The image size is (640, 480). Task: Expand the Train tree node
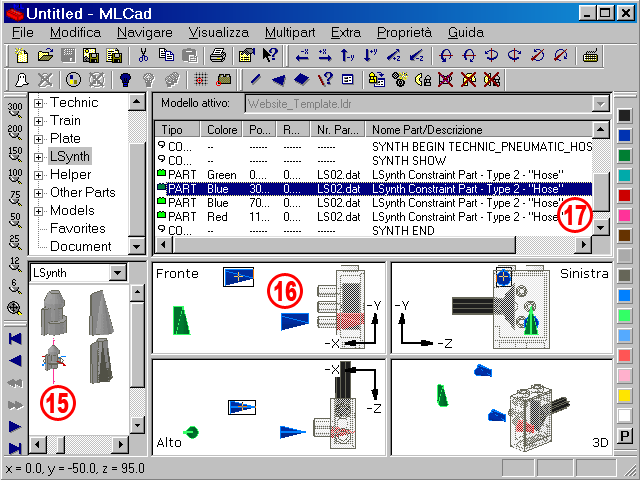click(38, 121)
